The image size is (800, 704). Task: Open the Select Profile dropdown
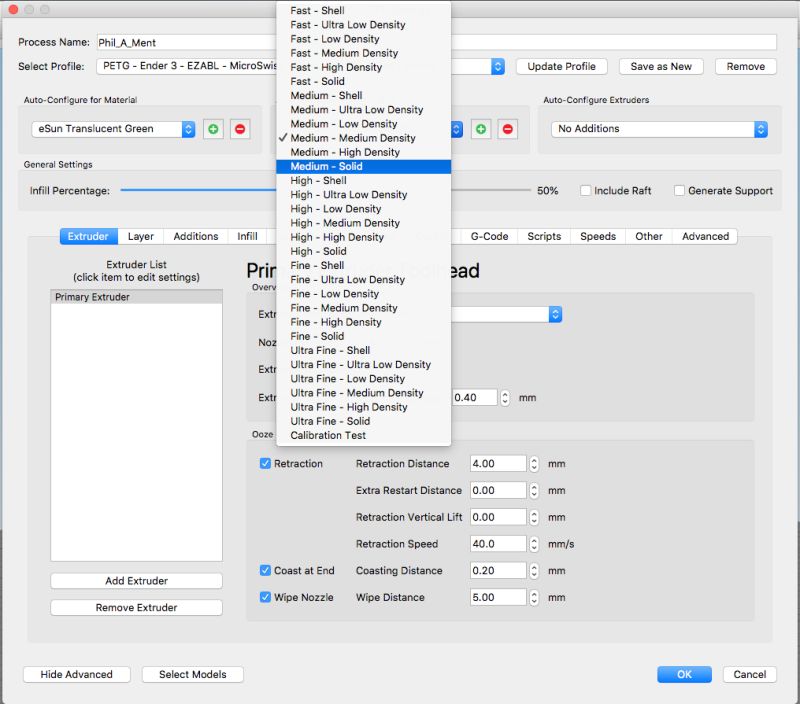[x=498, y=66]
